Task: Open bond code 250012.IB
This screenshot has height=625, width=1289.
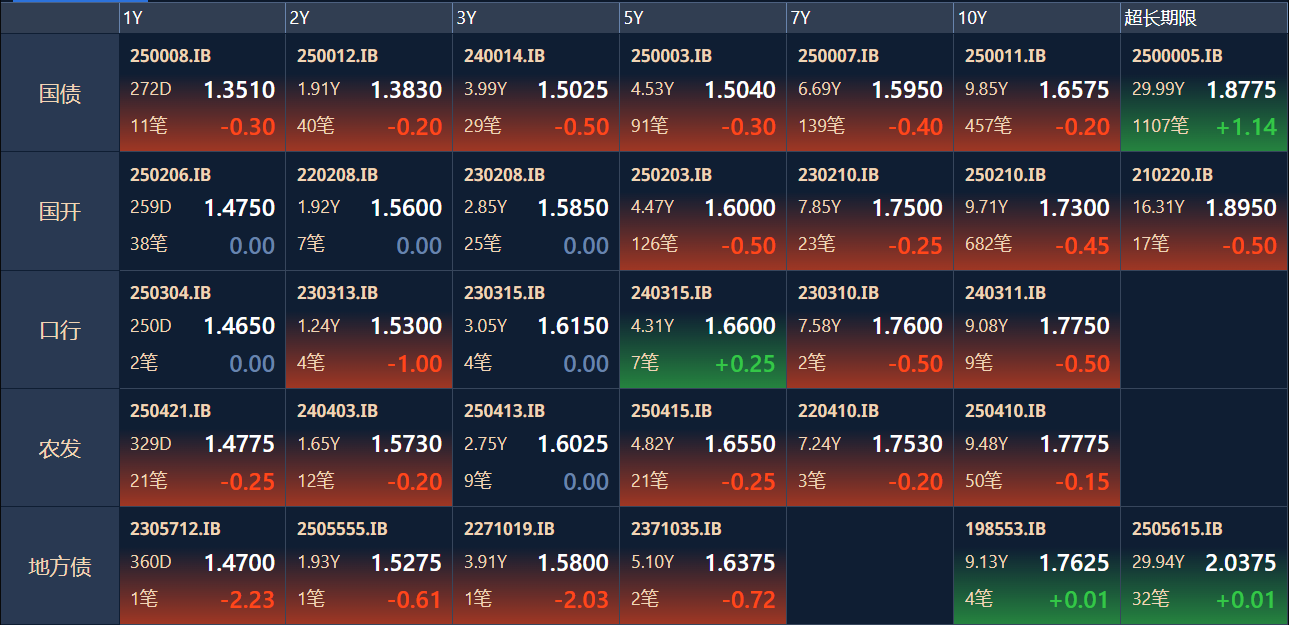Action: [x=337, y=57]
